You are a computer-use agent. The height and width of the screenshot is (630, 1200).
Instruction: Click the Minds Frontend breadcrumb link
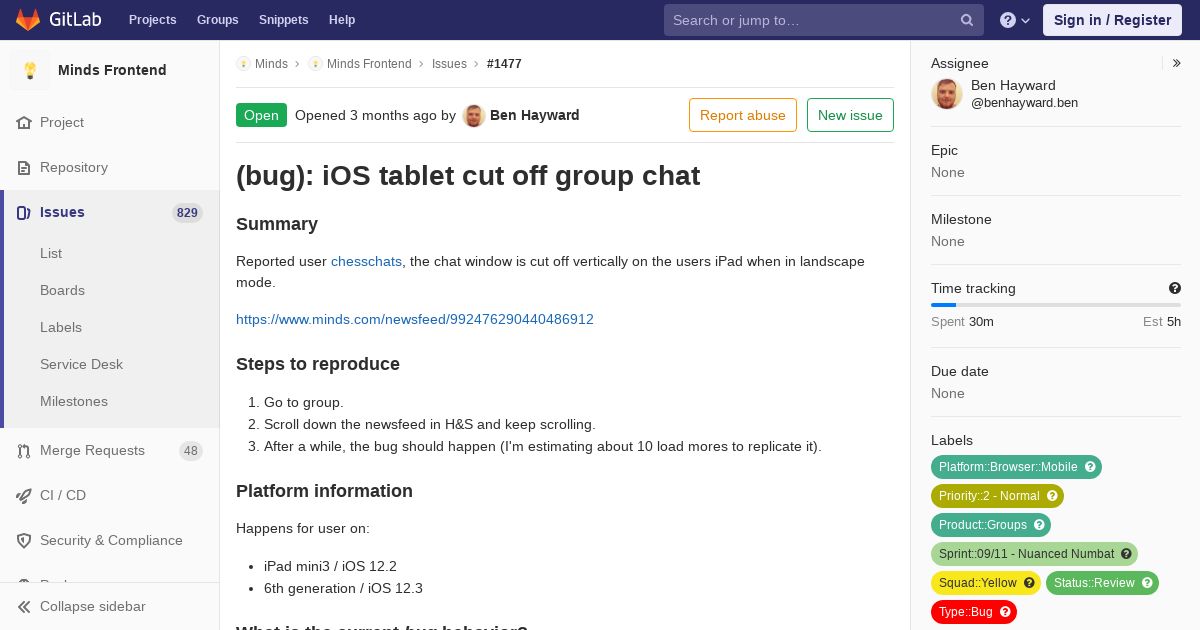[369, 64]
